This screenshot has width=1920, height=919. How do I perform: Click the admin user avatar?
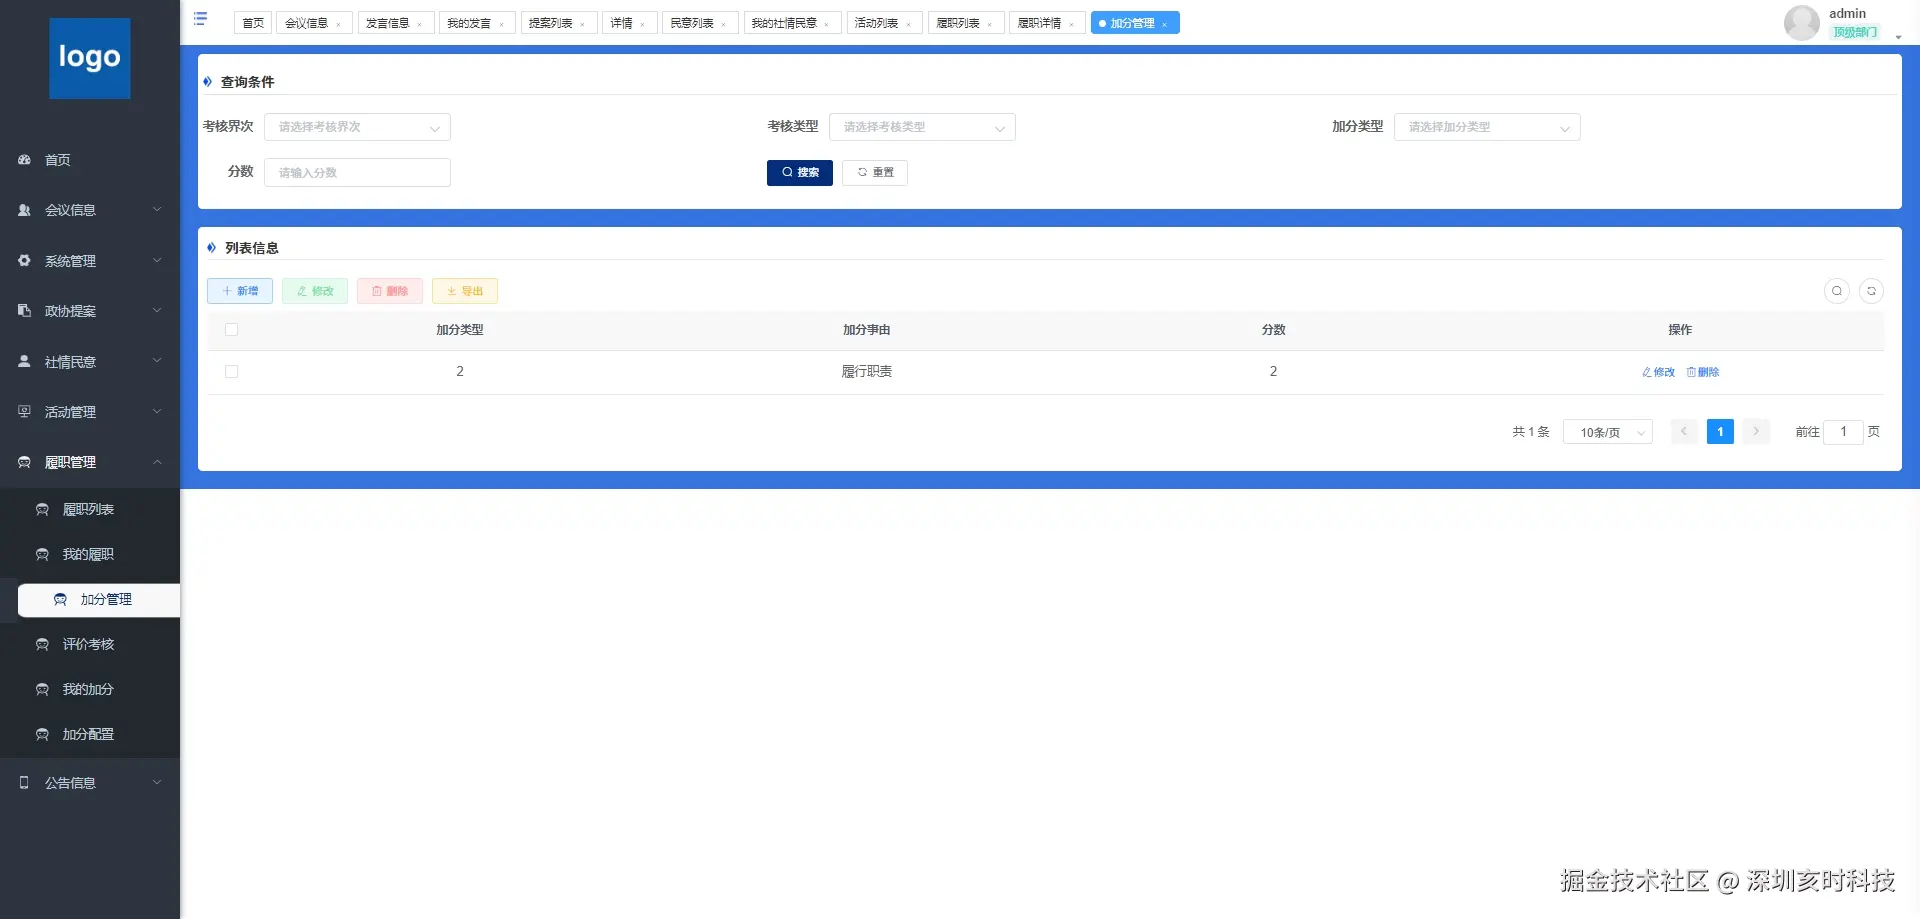[x=1802, y=22]
